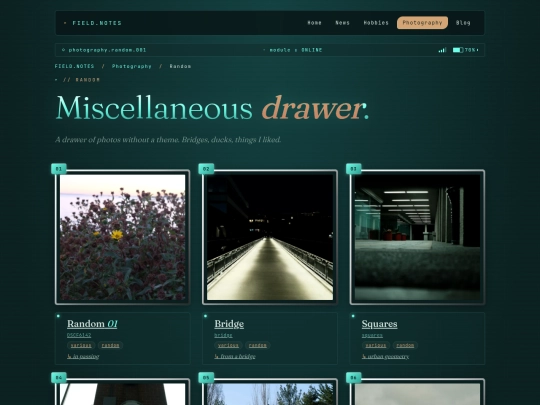The height and width of the screenshot is (405, 540).
Task: Open the Bridge title link
Action: tap(229, 324)
